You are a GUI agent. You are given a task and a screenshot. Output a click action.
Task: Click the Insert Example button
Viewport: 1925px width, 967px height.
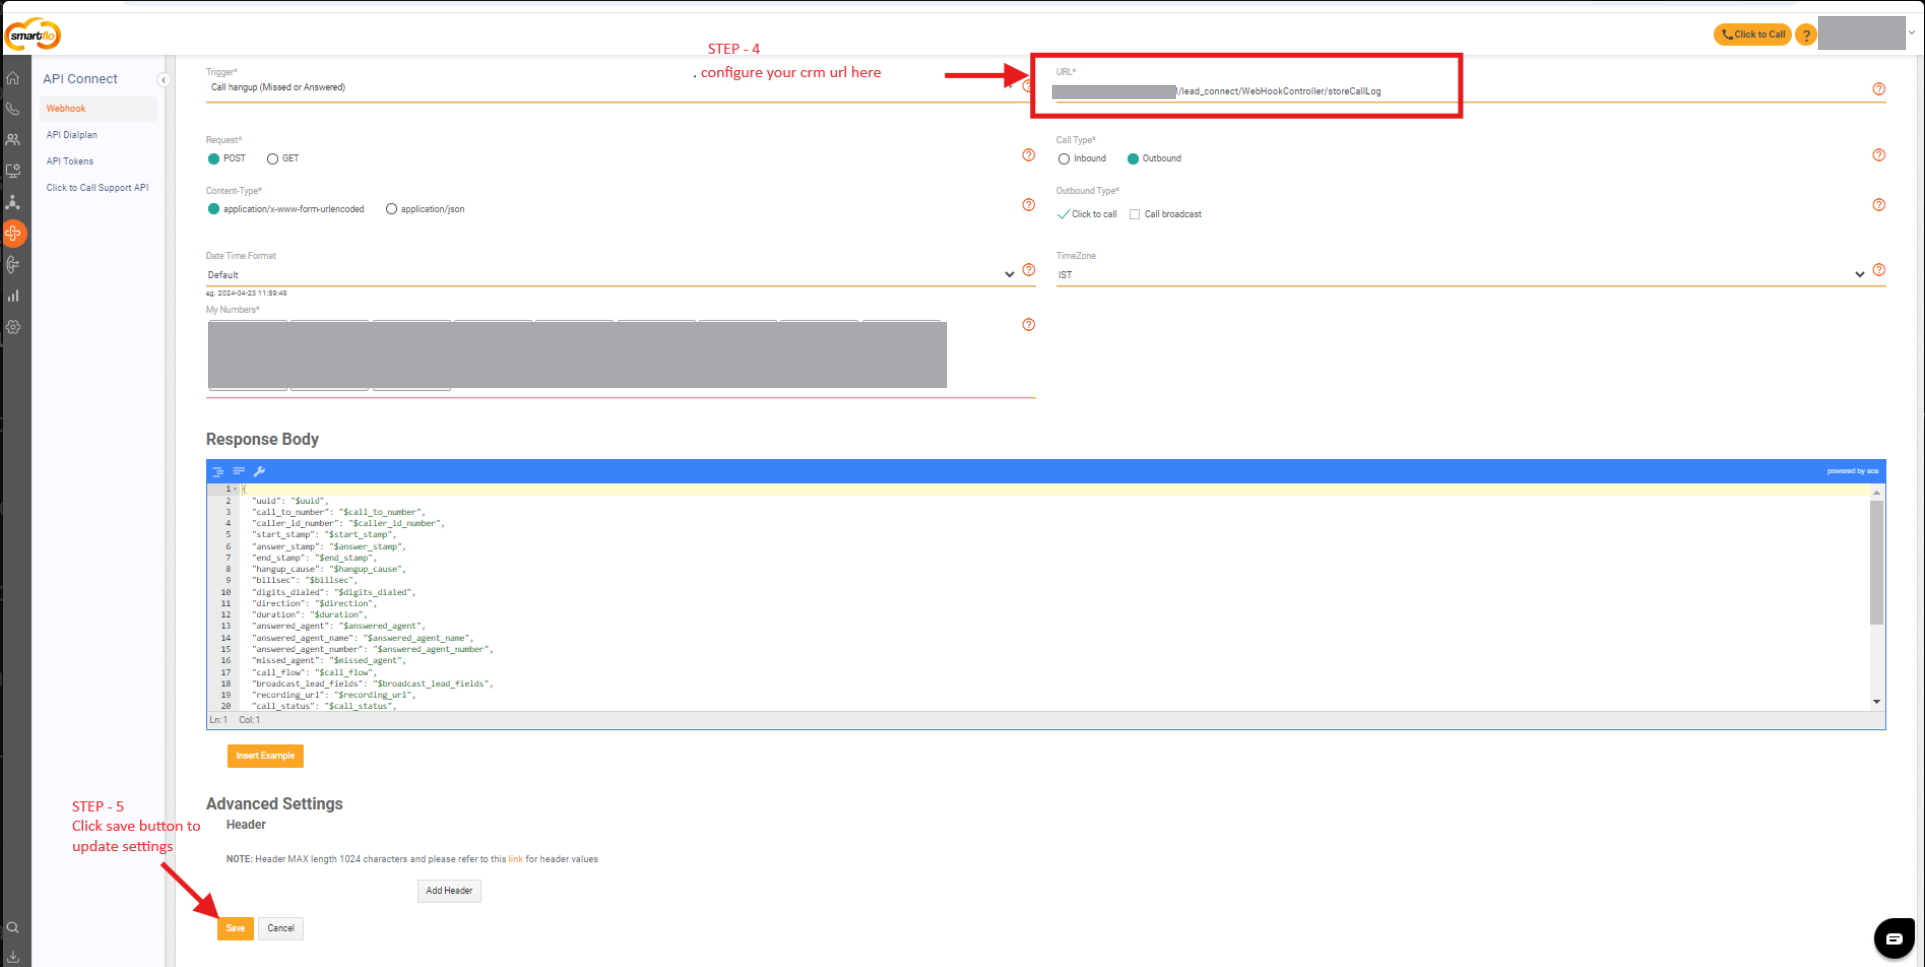click(x=265, y=756)
